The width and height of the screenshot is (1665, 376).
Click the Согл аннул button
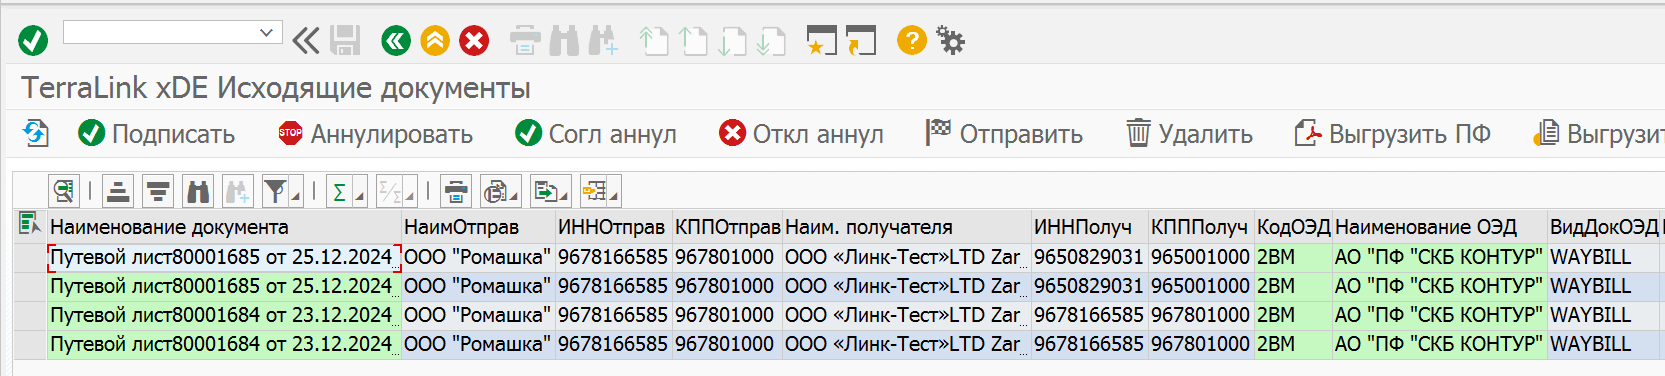click(595, 134)
